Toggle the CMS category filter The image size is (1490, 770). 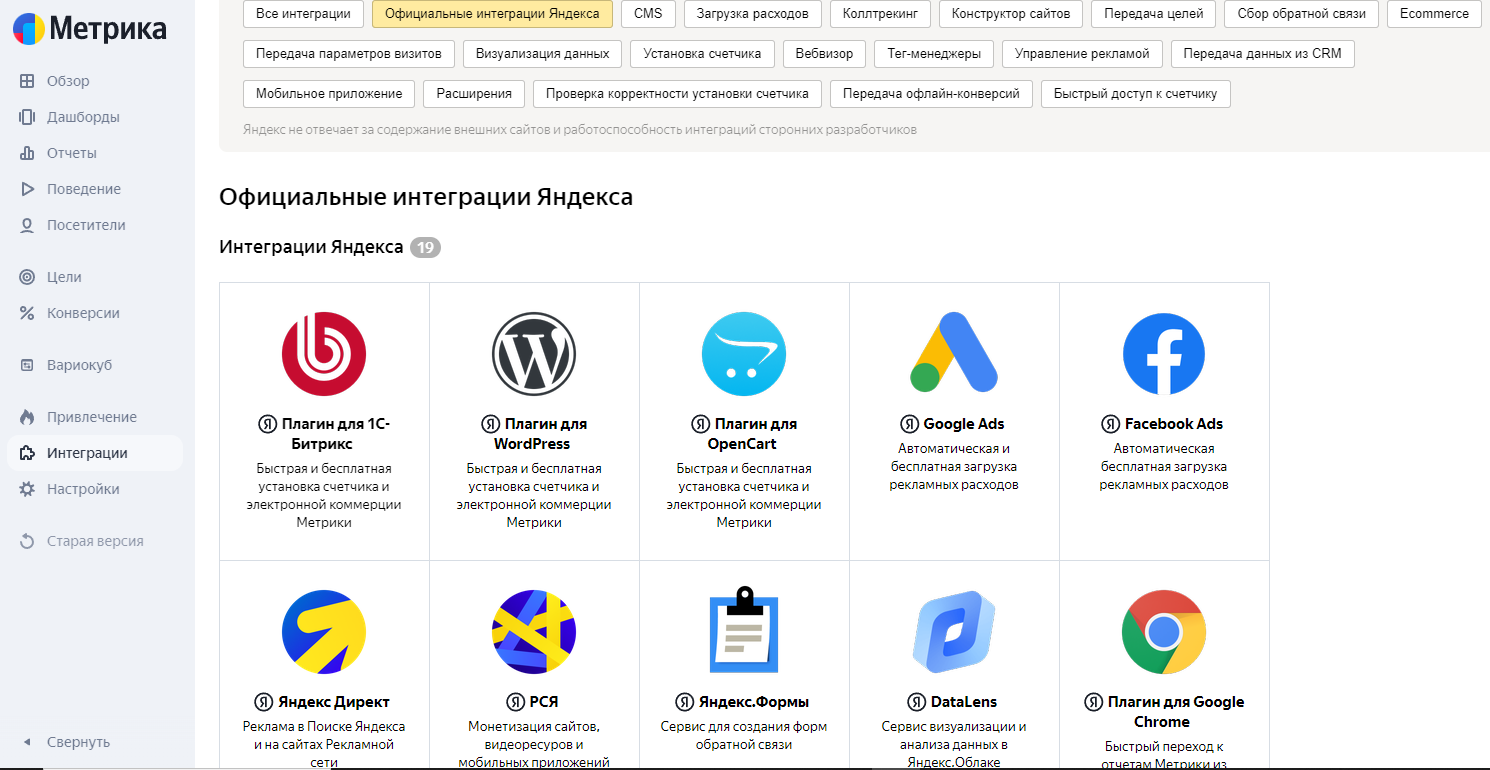(648, 14)
